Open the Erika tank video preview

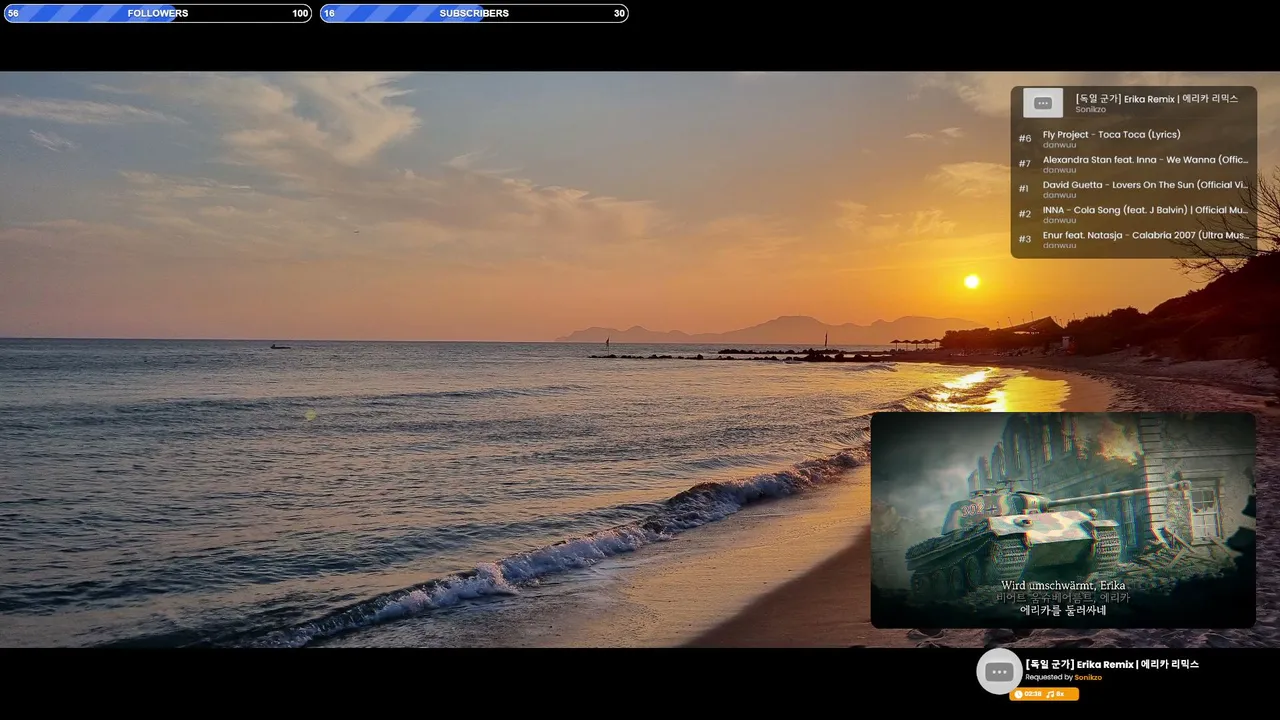coord(1063,520)
